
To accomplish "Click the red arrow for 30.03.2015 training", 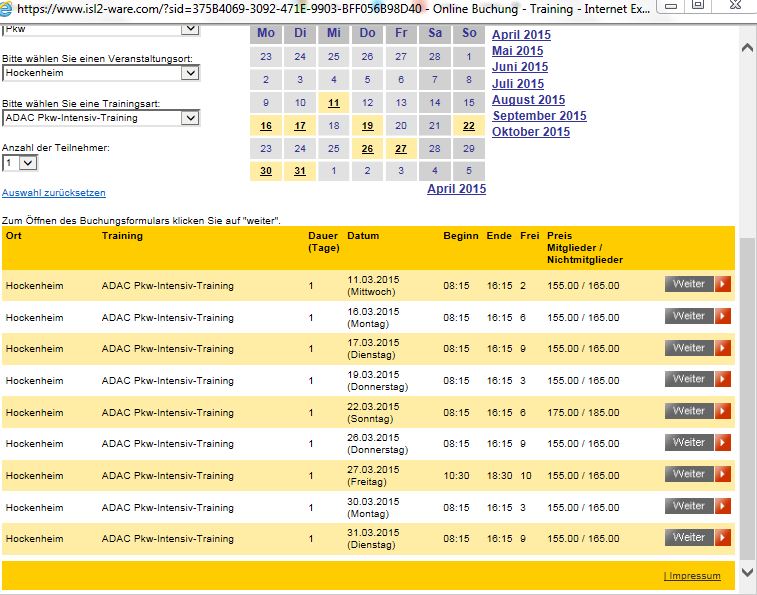I will coord(723,506).
